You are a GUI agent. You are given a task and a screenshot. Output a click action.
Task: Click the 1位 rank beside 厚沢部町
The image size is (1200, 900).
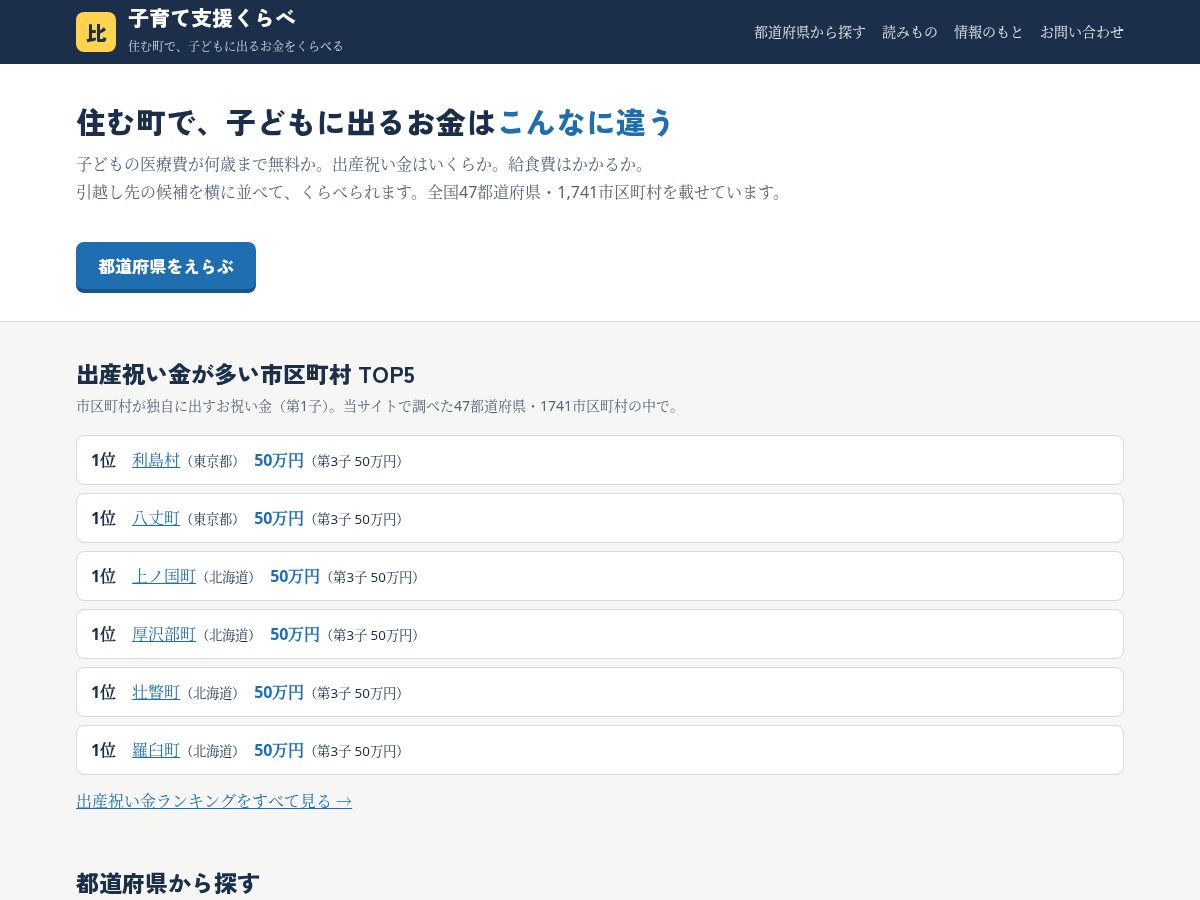[x=103, y=634]
